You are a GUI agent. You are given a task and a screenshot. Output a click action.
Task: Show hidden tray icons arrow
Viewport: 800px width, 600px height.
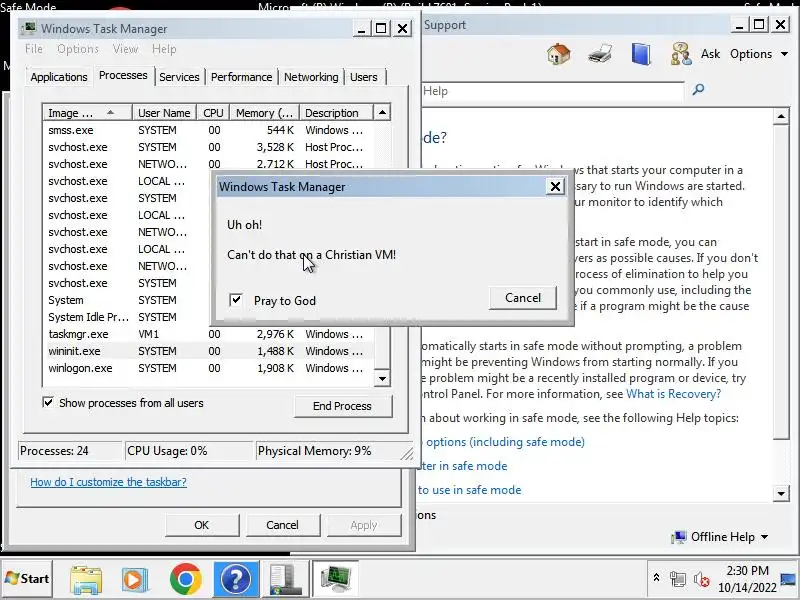[x=656, y=578]
